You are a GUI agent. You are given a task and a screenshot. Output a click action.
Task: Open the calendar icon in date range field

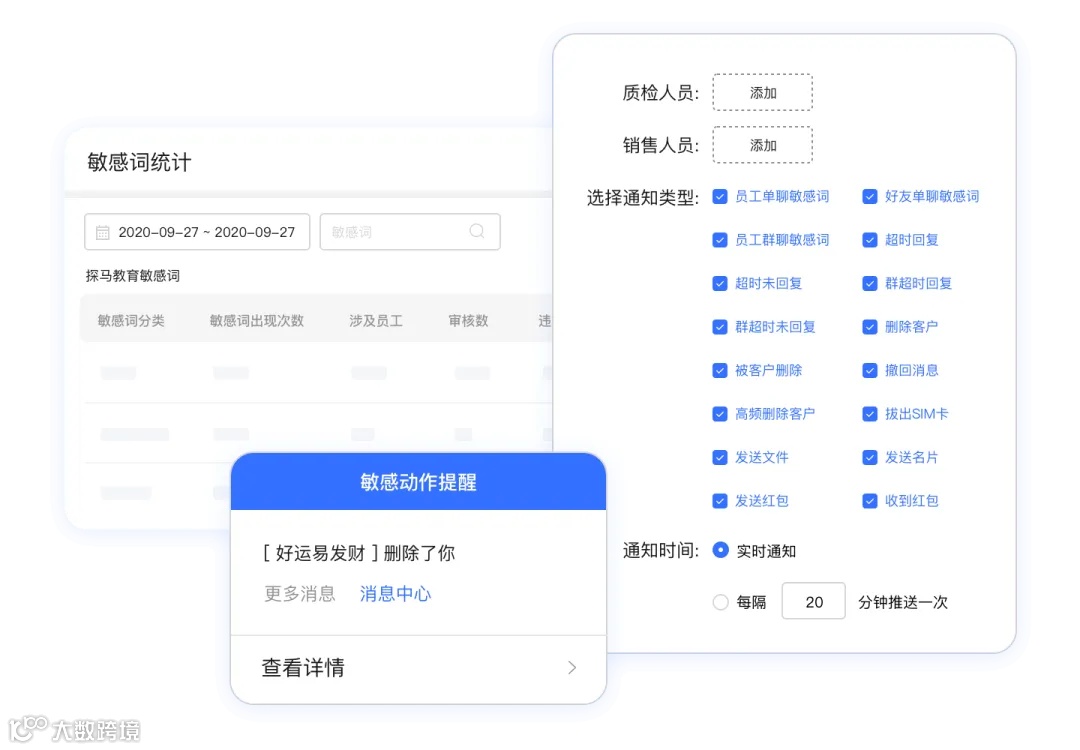click(100, 232)
